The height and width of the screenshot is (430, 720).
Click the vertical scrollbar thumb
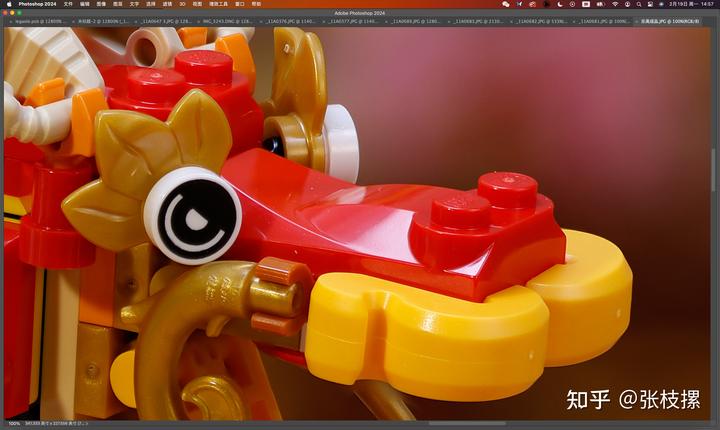713,170
